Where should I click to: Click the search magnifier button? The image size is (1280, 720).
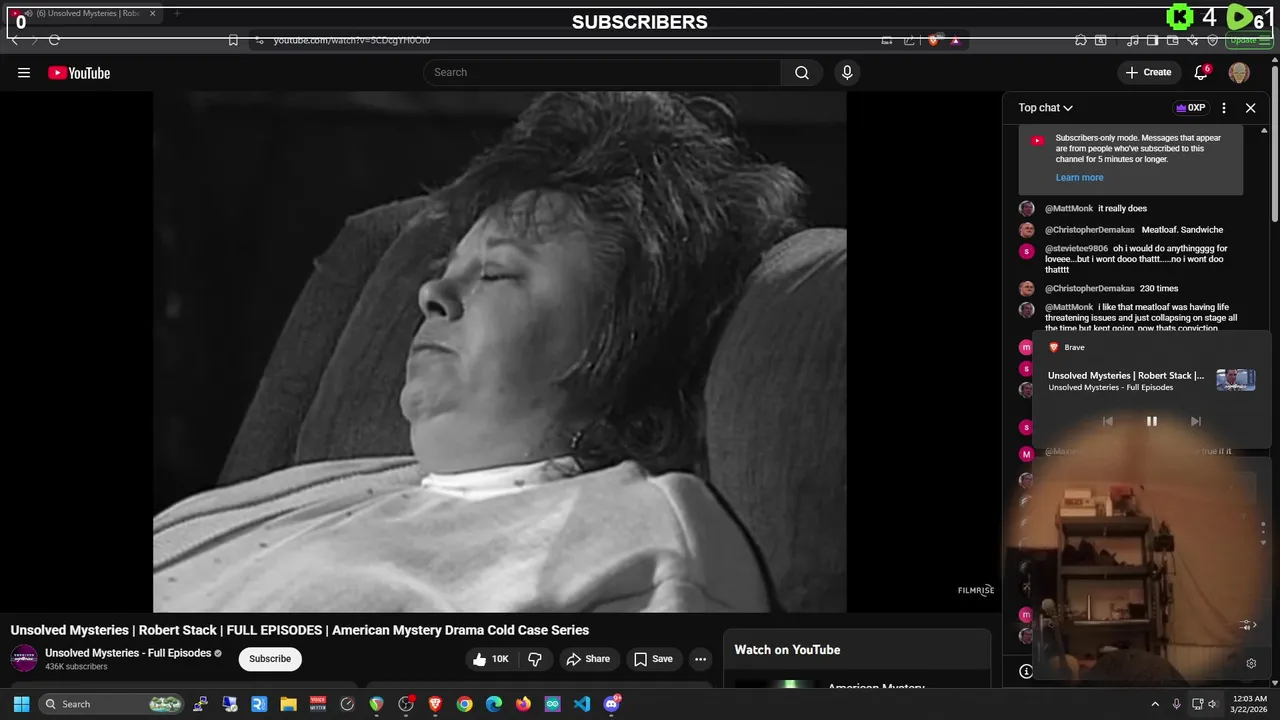point(802,73)
